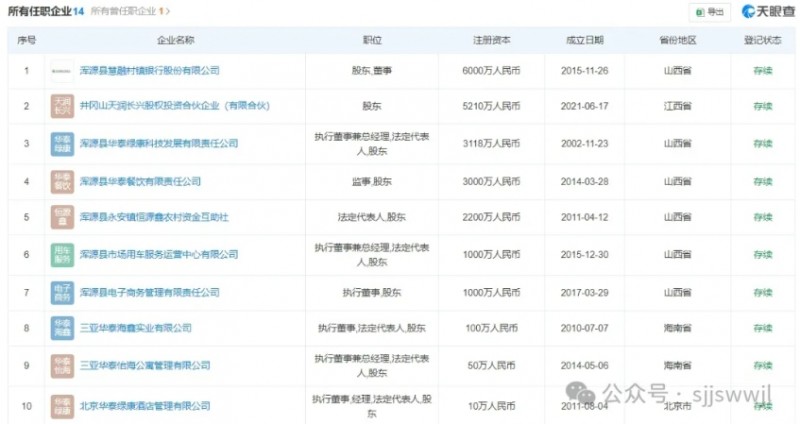Viewport: 800px width, 424px height.
Task: Click the 导出 export button
Action: tap(710, 12)
